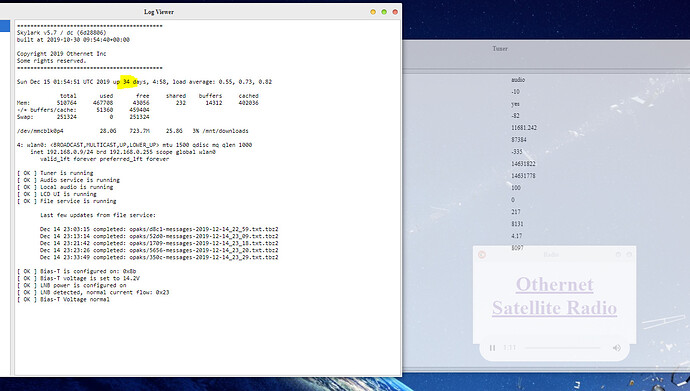Click the 'Dec 14 23:21:42 completed' log entry
The image size is (690, 391).
click(159, 243)
